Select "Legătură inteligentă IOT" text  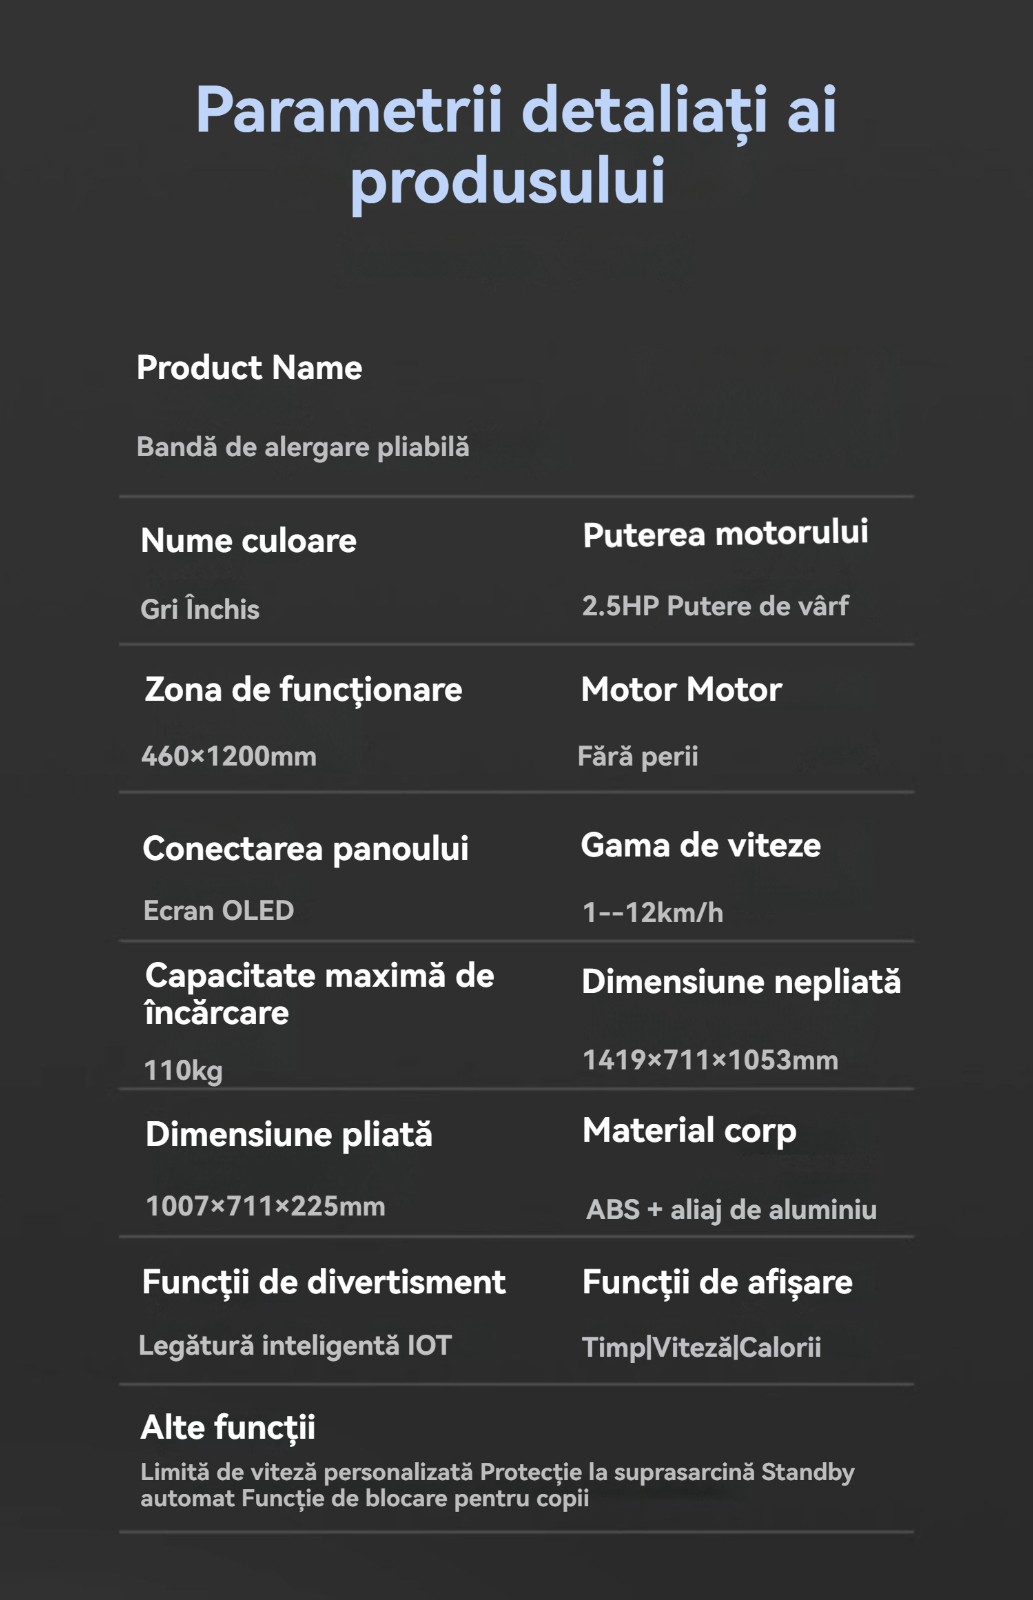295,1346
